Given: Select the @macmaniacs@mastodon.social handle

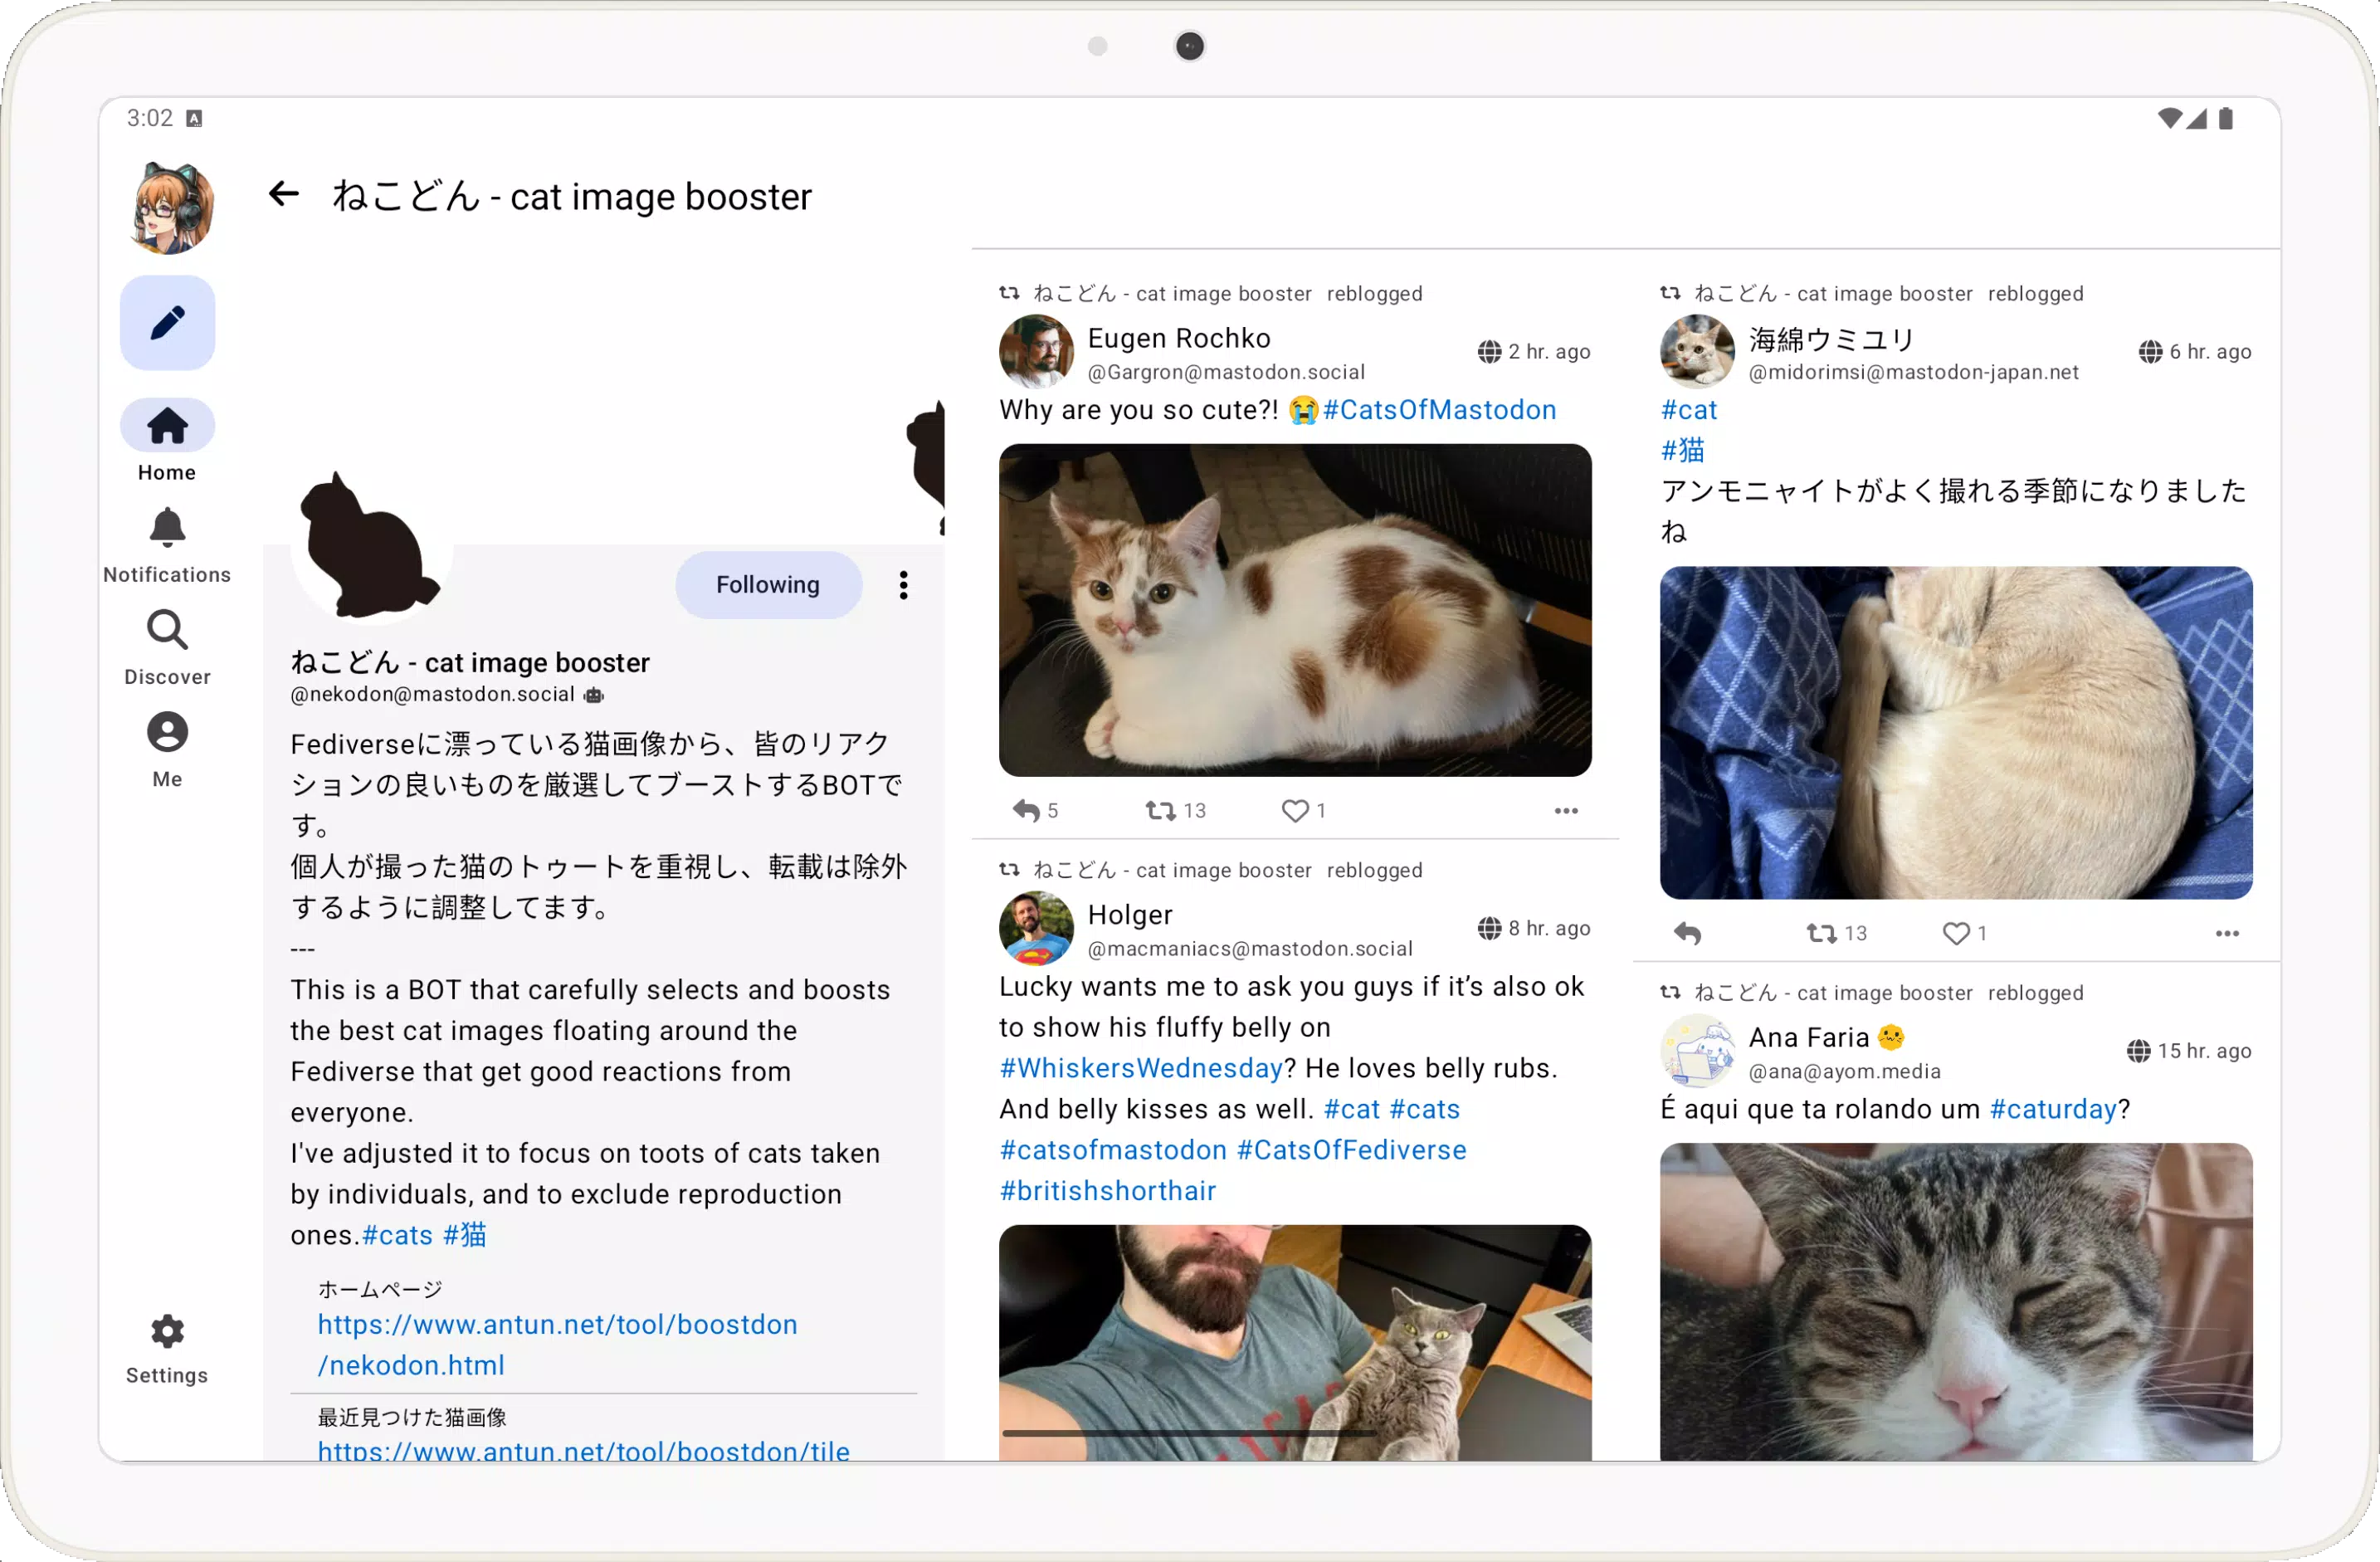Looking at the screenshot, I should [x=1250, y=949].
